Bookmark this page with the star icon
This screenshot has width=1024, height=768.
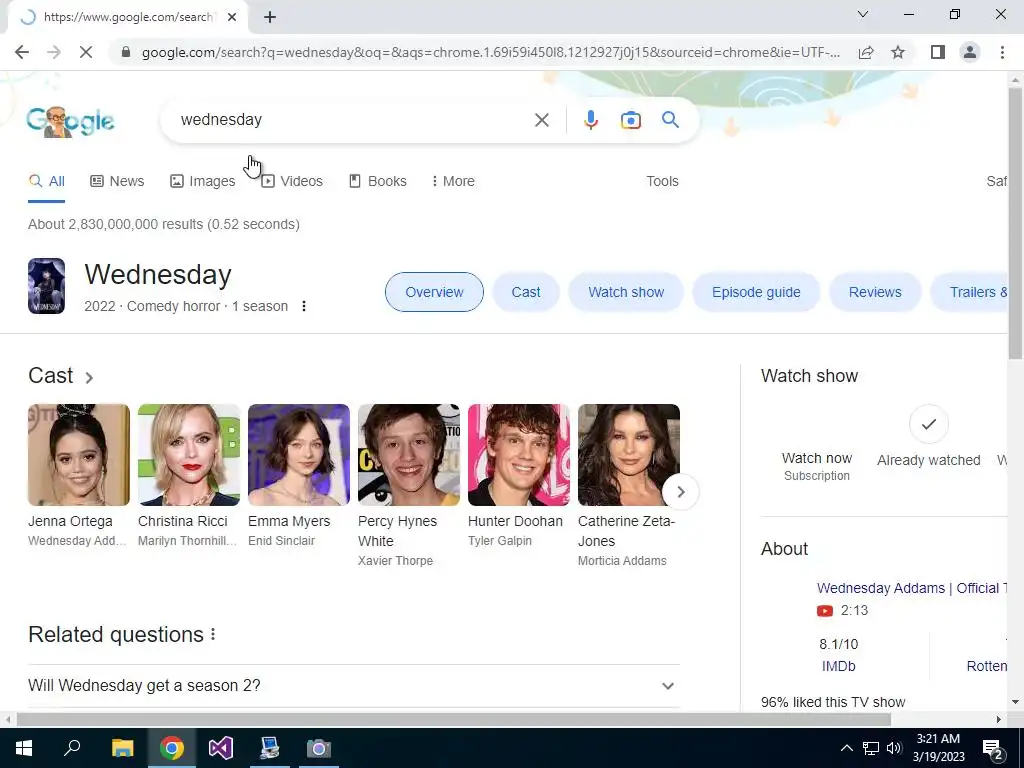click(898, 52)
